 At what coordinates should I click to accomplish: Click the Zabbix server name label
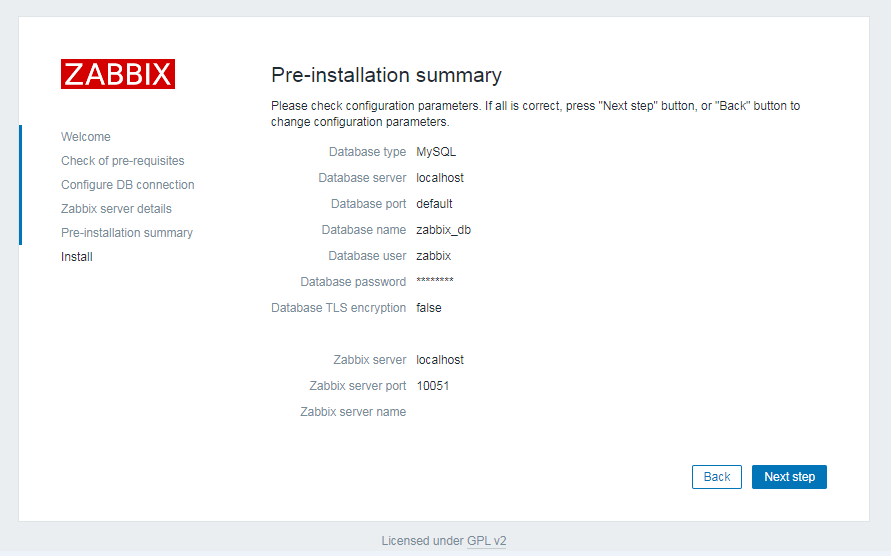(x=353, y=412)
